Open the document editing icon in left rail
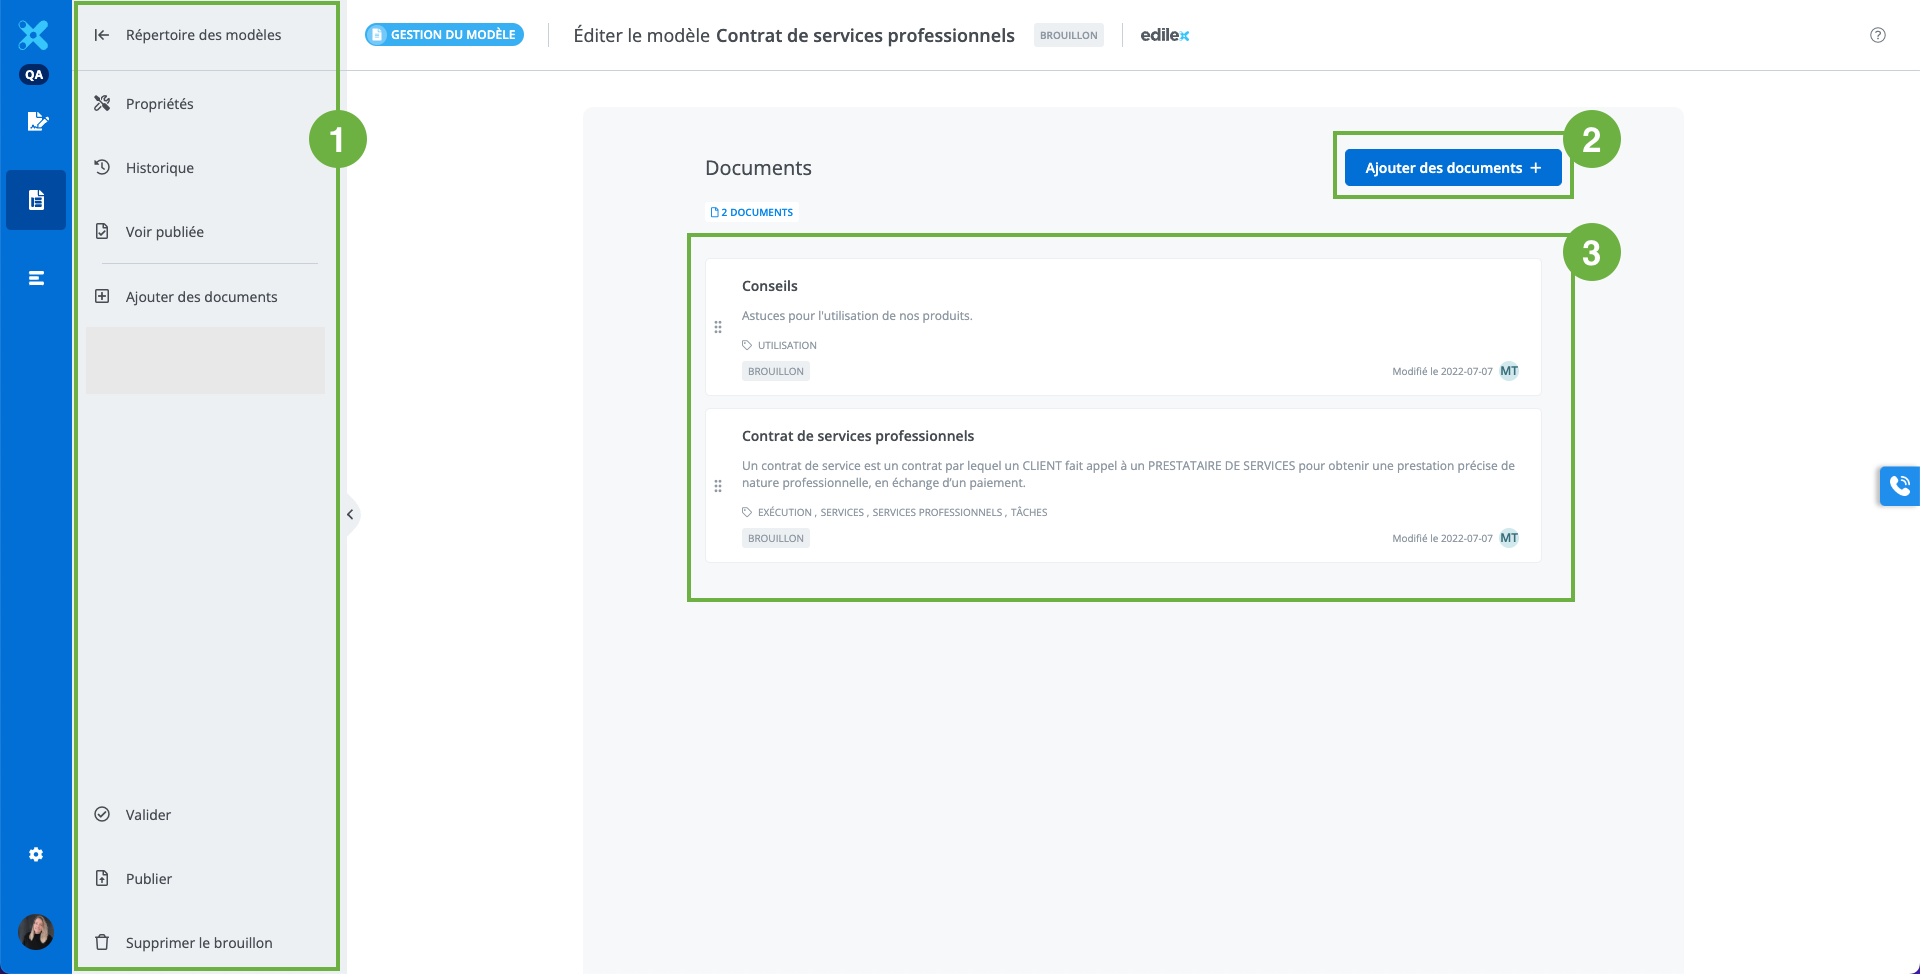The image size is (1920, 974). pos(37,122)
